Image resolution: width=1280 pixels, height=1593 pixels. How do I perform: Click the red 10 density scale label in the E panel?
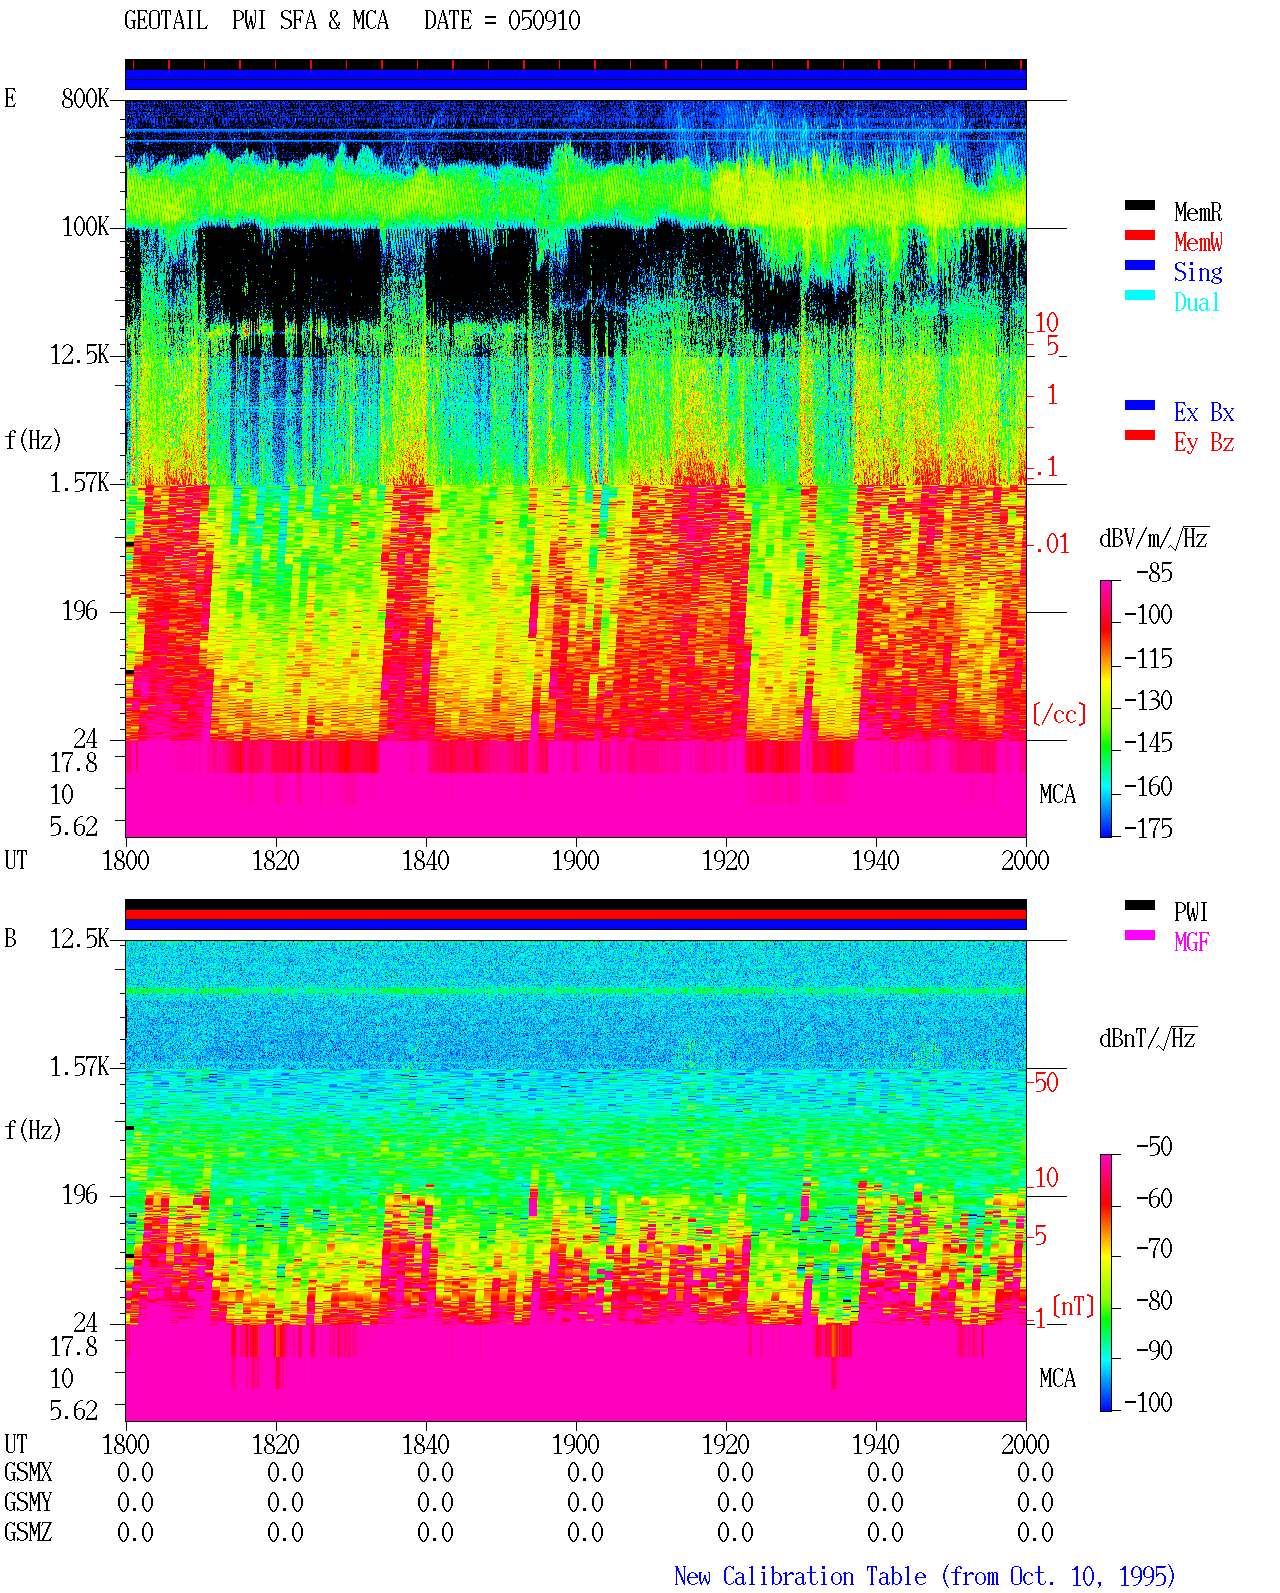pyautogui.click(x=1046, y=322)
